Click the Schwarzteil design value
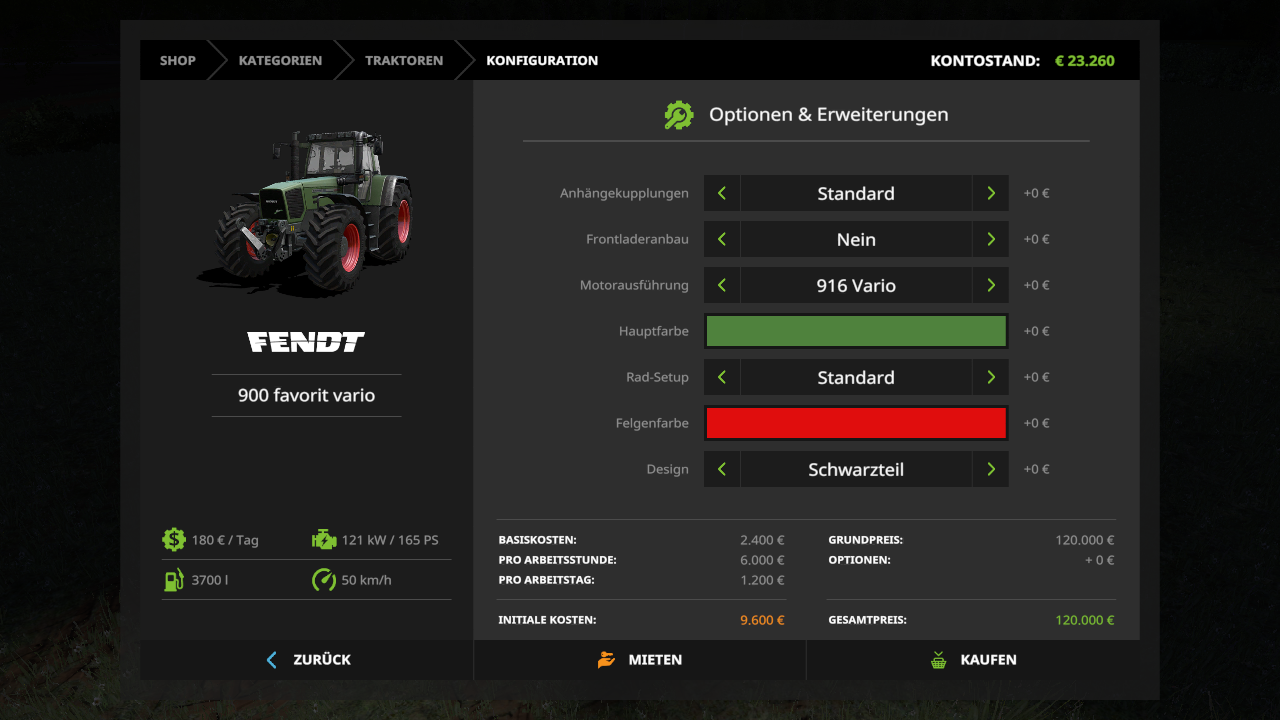 tap(856, 469)
